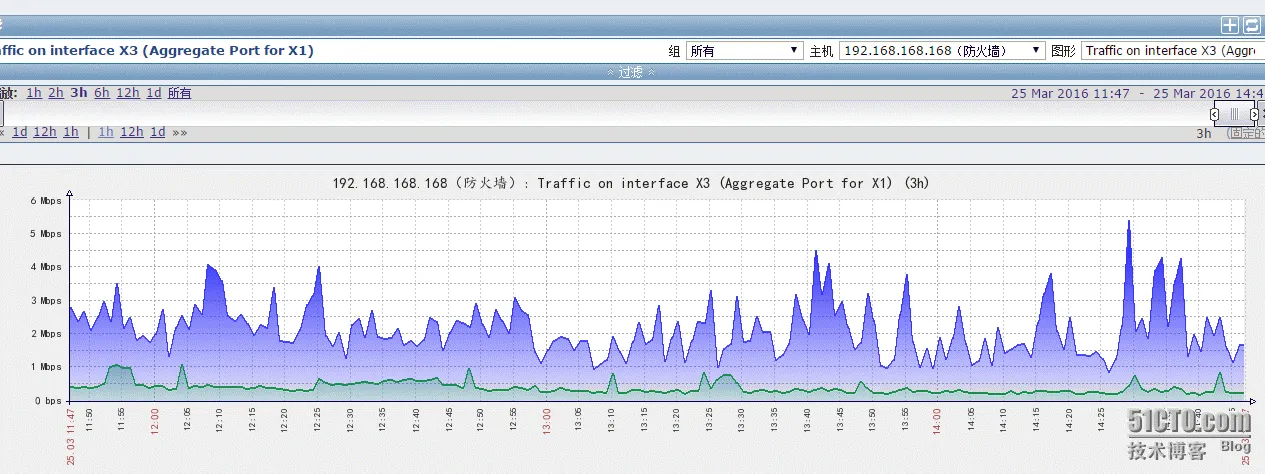
Task: Collapse the 过滤 filter bar
Action: [631, 72]
